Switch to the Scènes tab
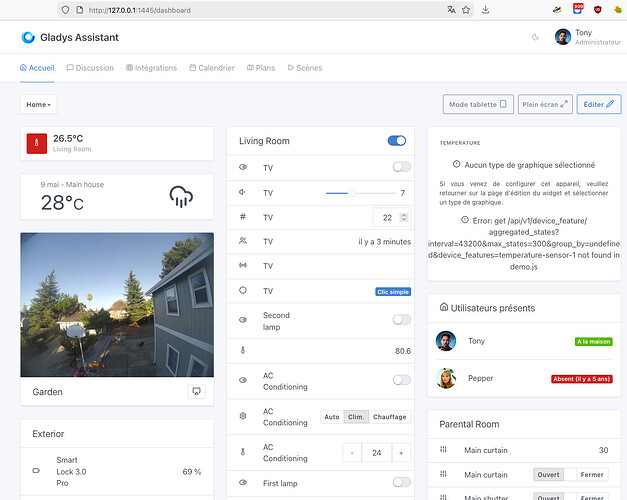Viewport: 627px width, 500px height. tap(307, 68)
